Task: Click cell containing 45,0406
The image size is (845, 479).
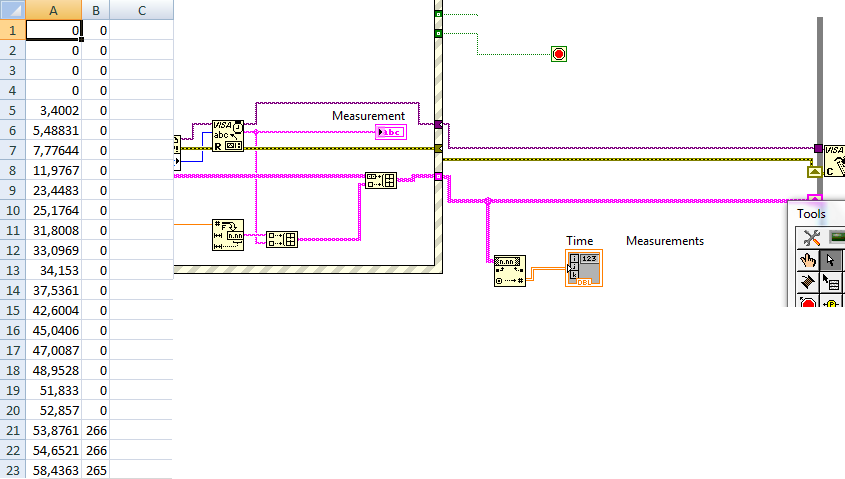Action: (53, 330)
